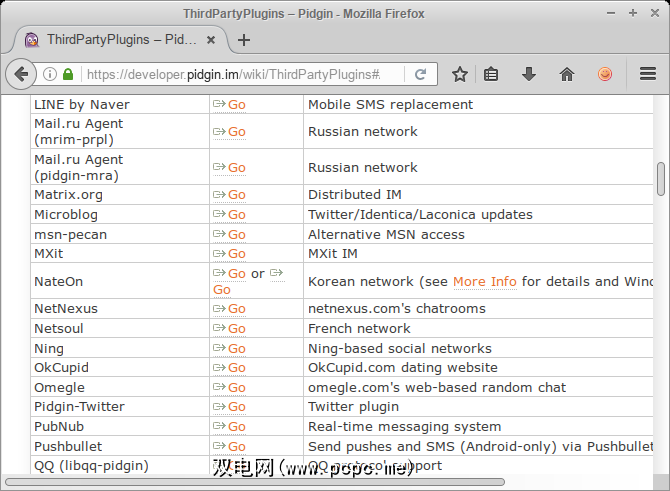
Task: Click the Go link for Pushbullet
Action: pyautogui.click(x=236, y=447)
